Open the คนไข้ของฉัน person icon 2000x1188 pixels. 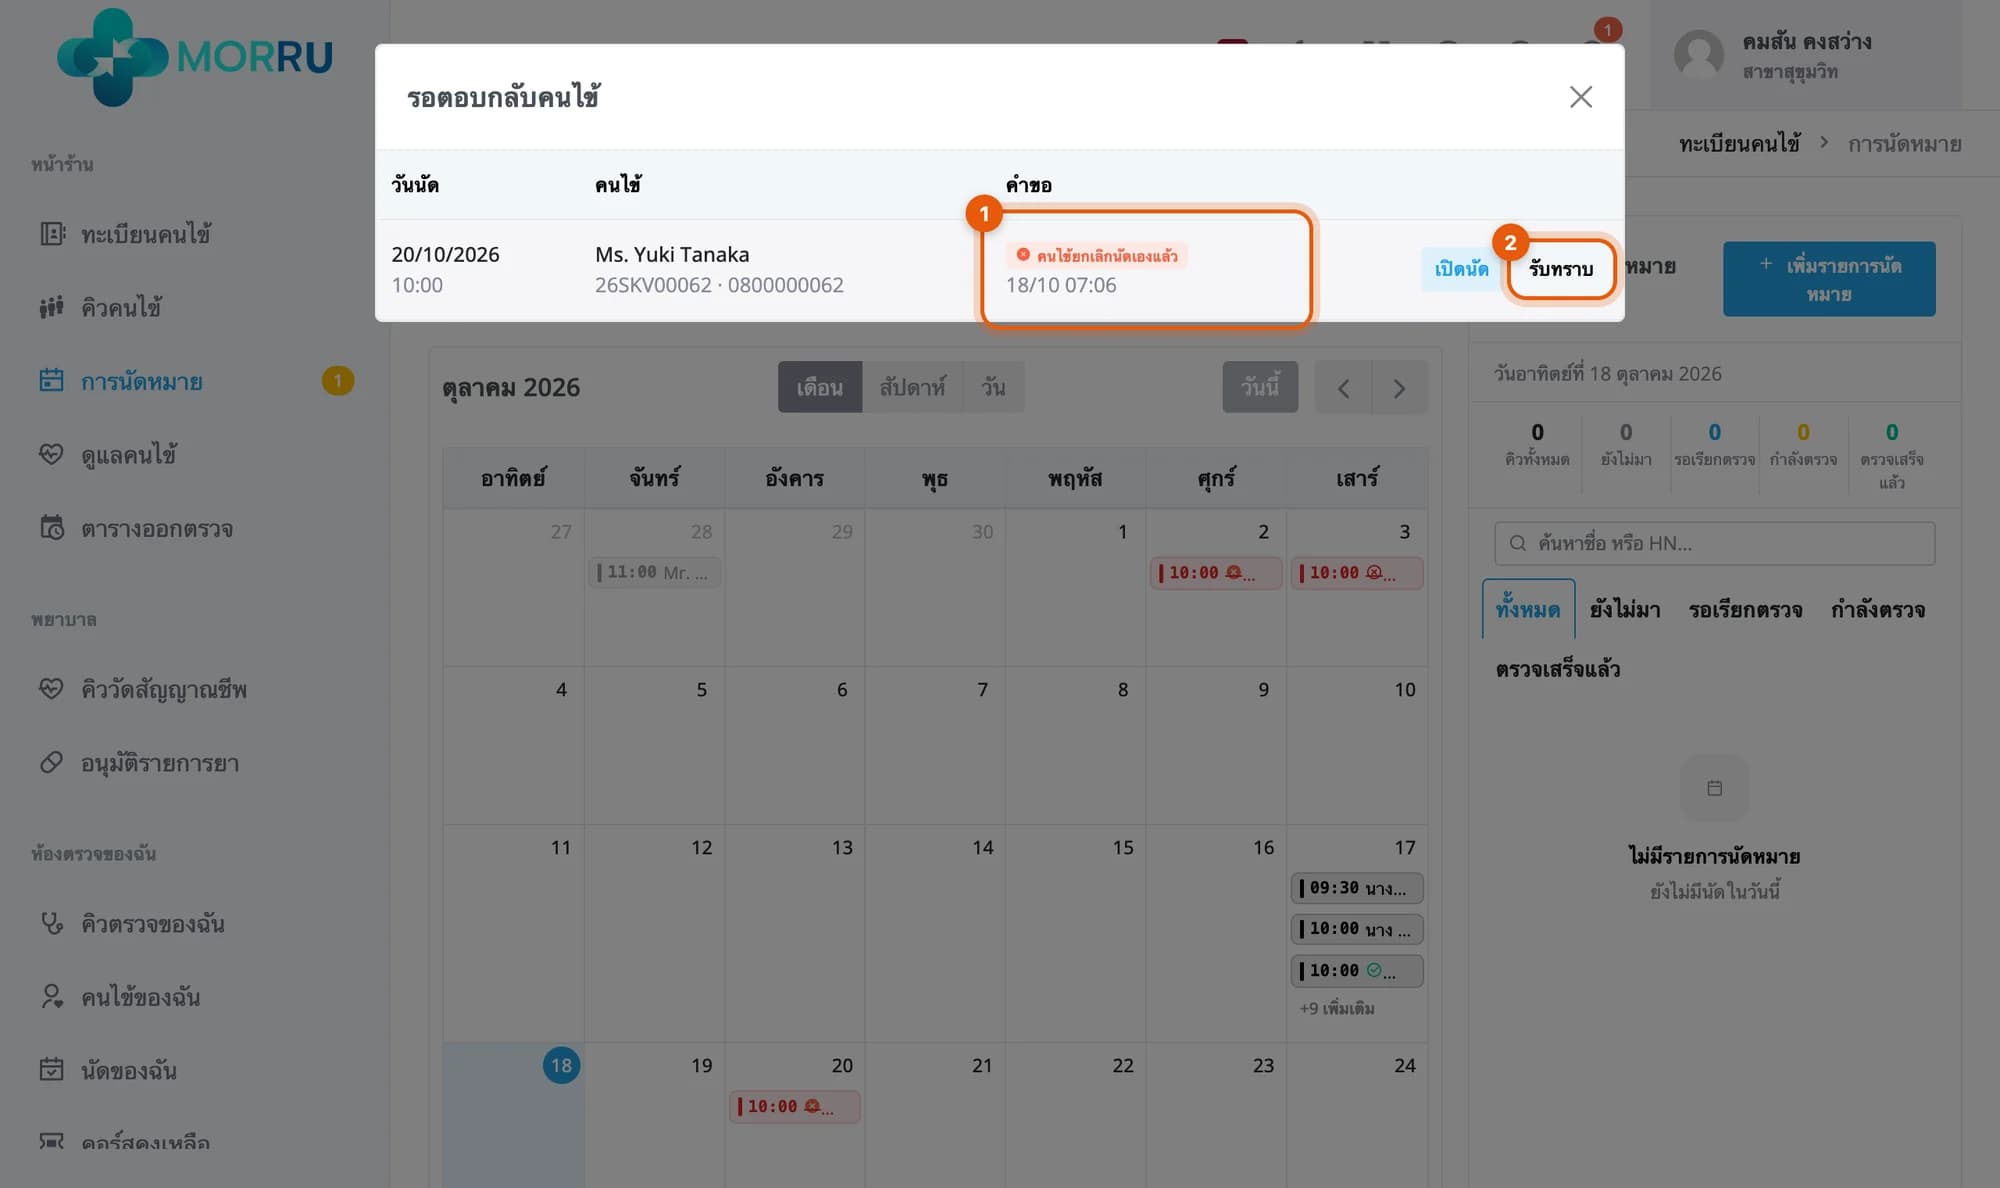52,997
